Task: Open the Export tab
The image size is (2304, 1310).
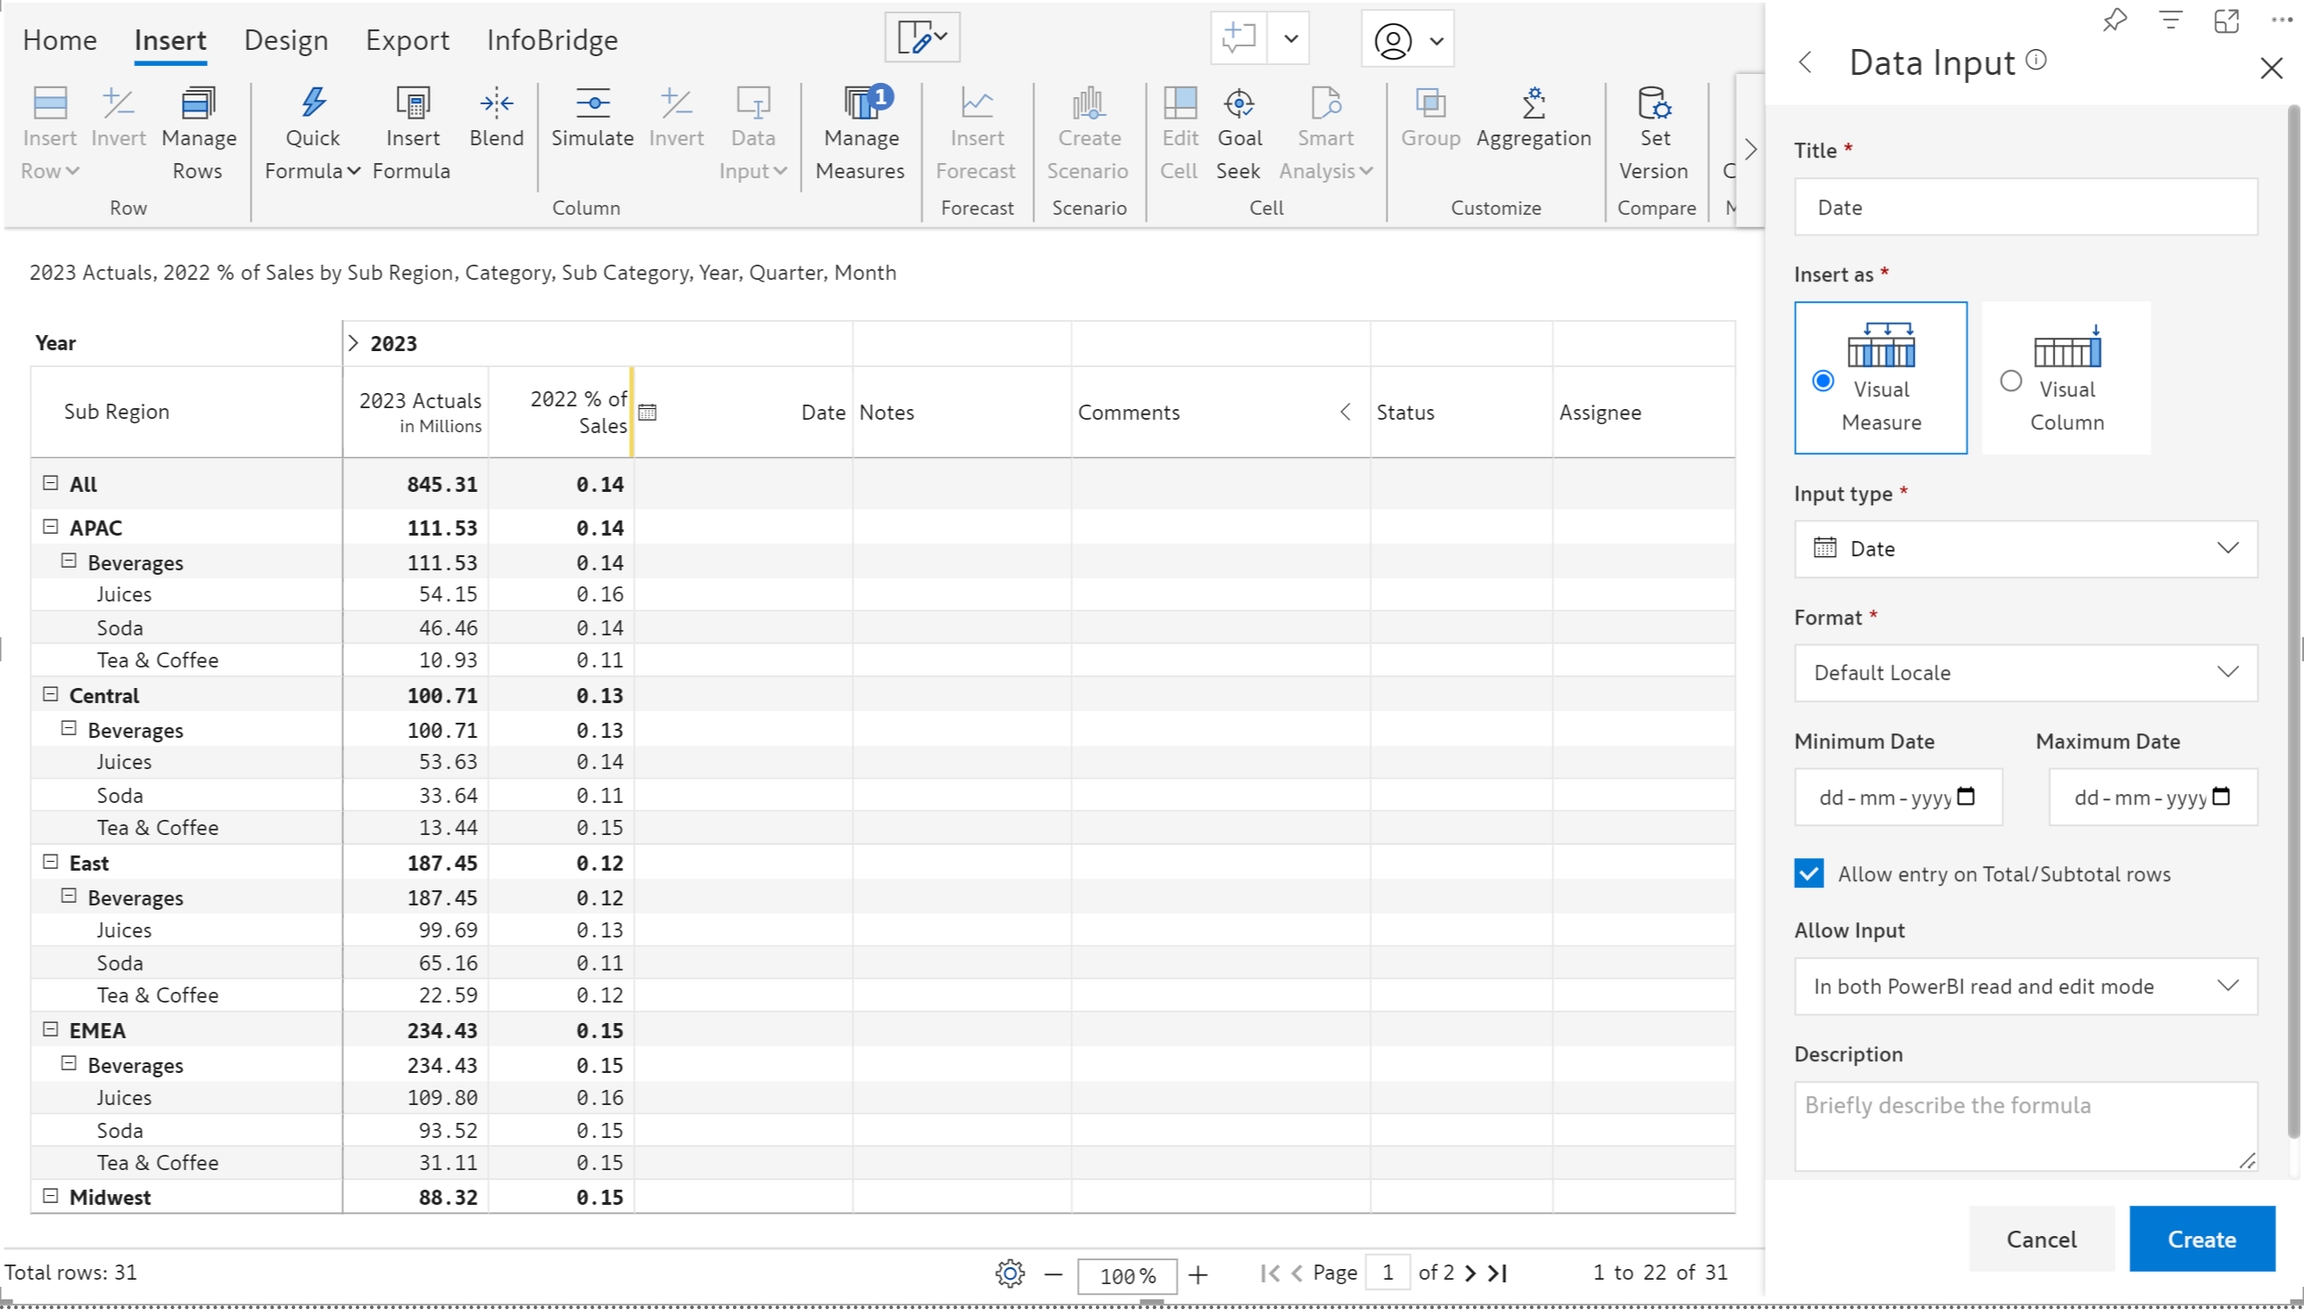Action: tap(407, 40)
